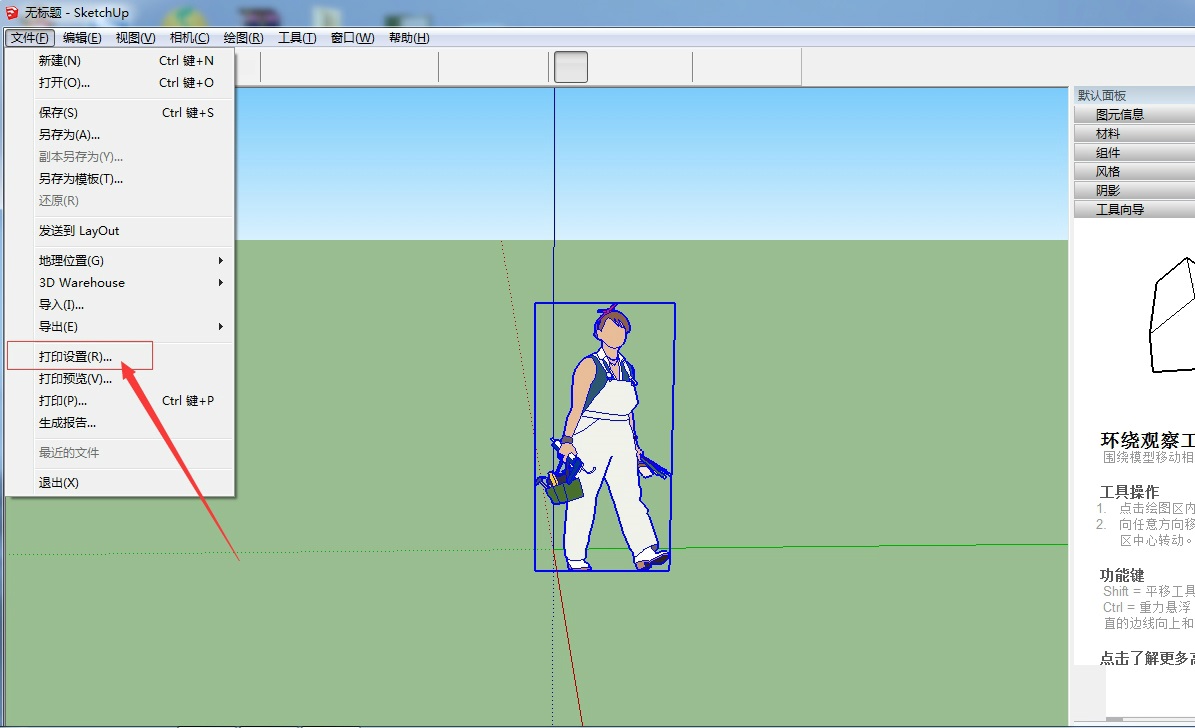Click the SketchUp logo in the title bar
1195x728 pixels.
(12, 13)
